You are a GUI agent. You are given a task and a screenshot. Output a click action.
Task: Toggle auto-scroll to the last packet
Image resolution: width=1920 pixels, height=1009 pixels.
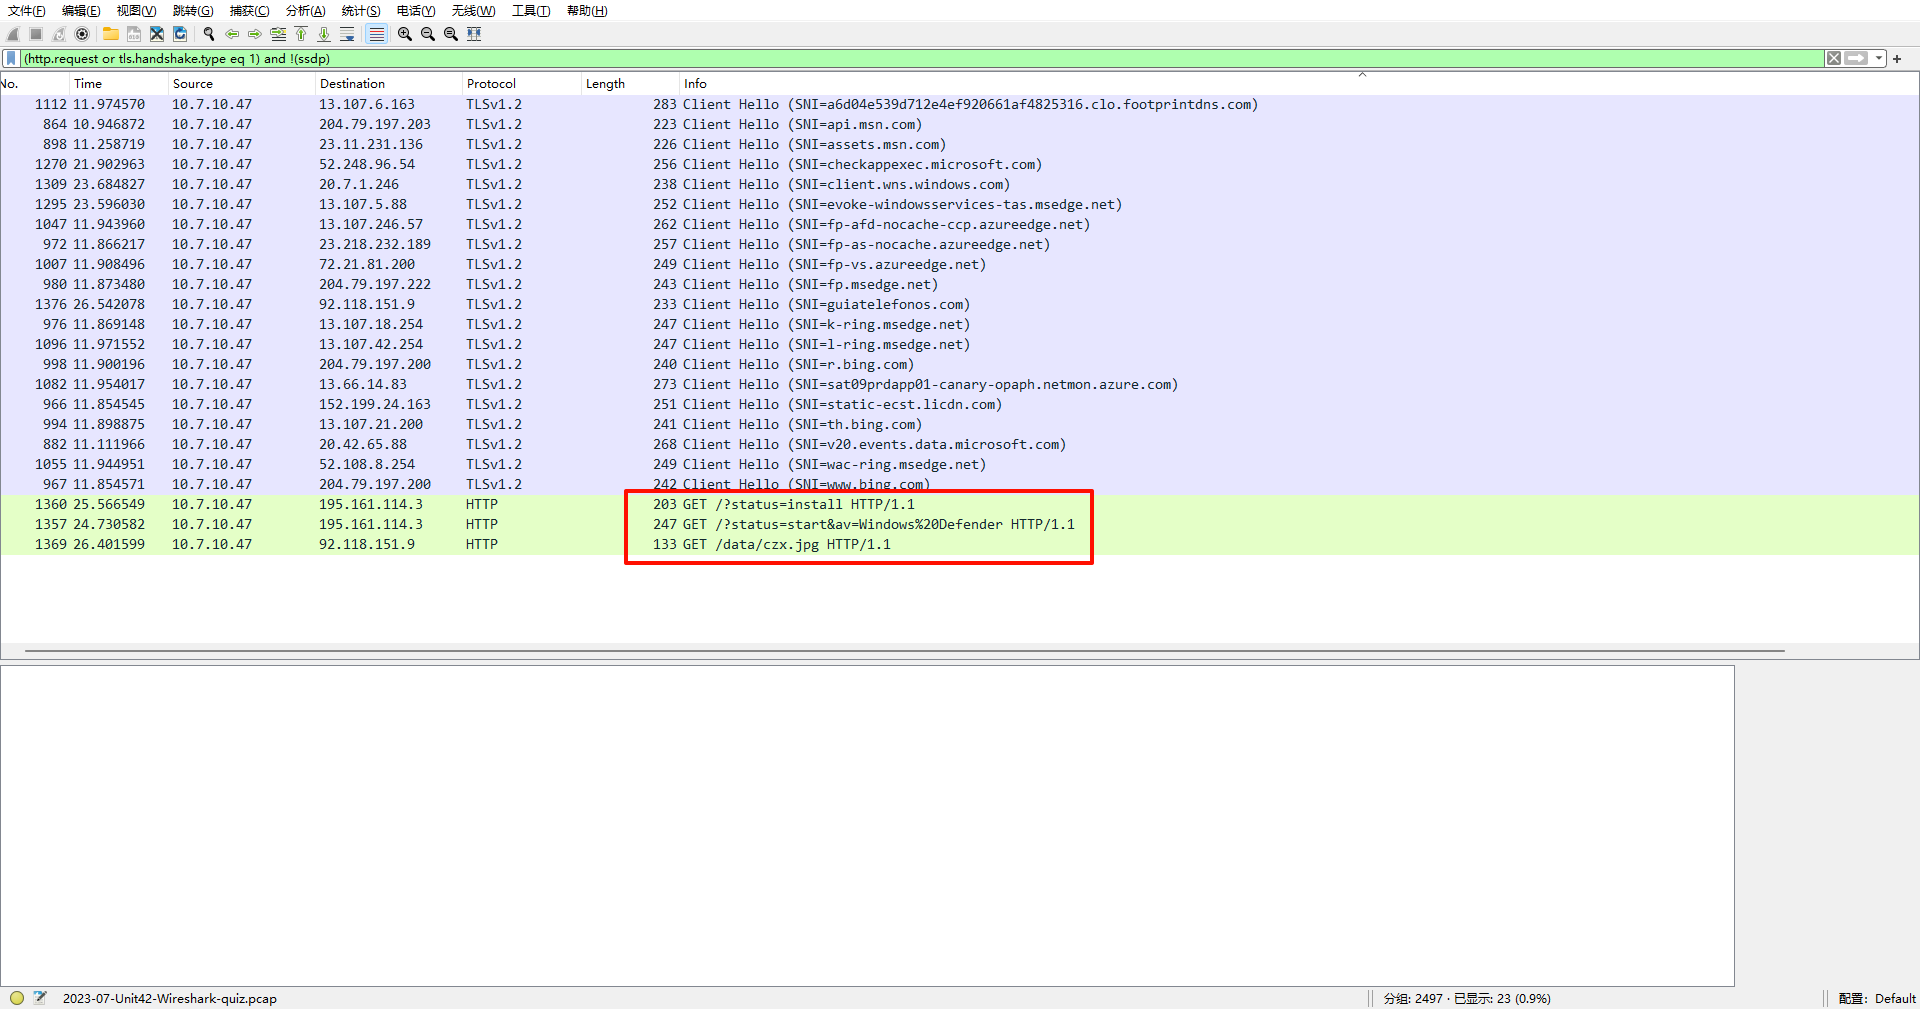point(347,33)
